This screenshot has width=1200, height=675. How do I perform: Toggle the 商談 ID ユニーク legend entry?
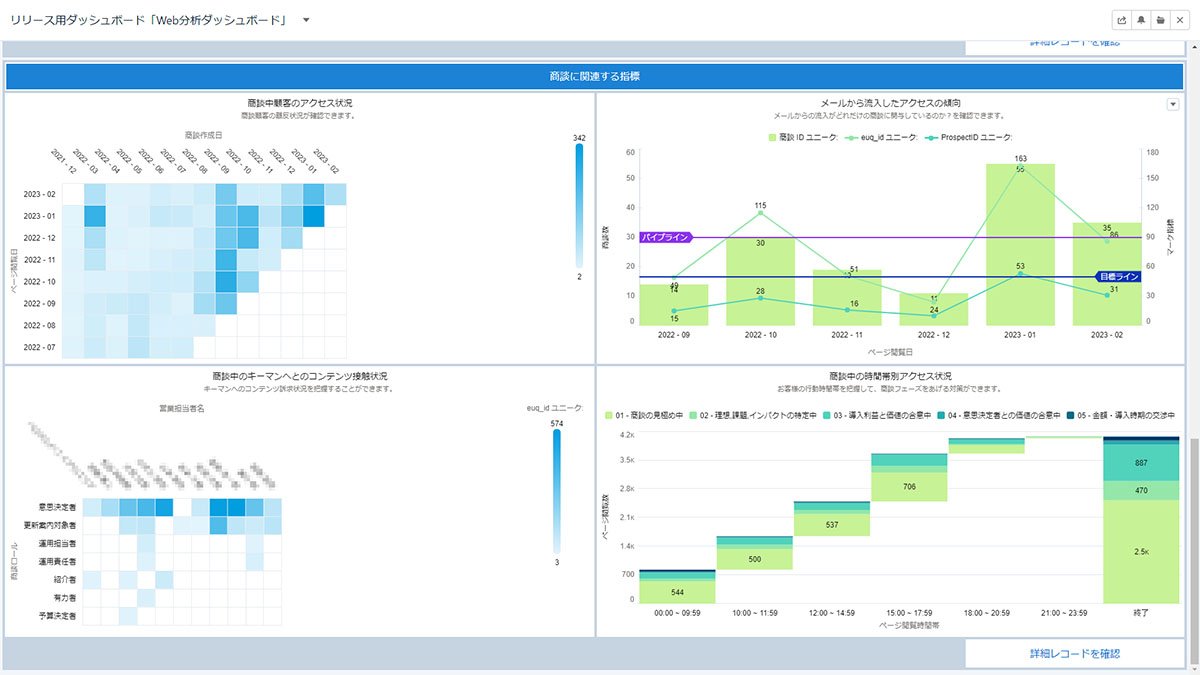click(x=804, y=137)
